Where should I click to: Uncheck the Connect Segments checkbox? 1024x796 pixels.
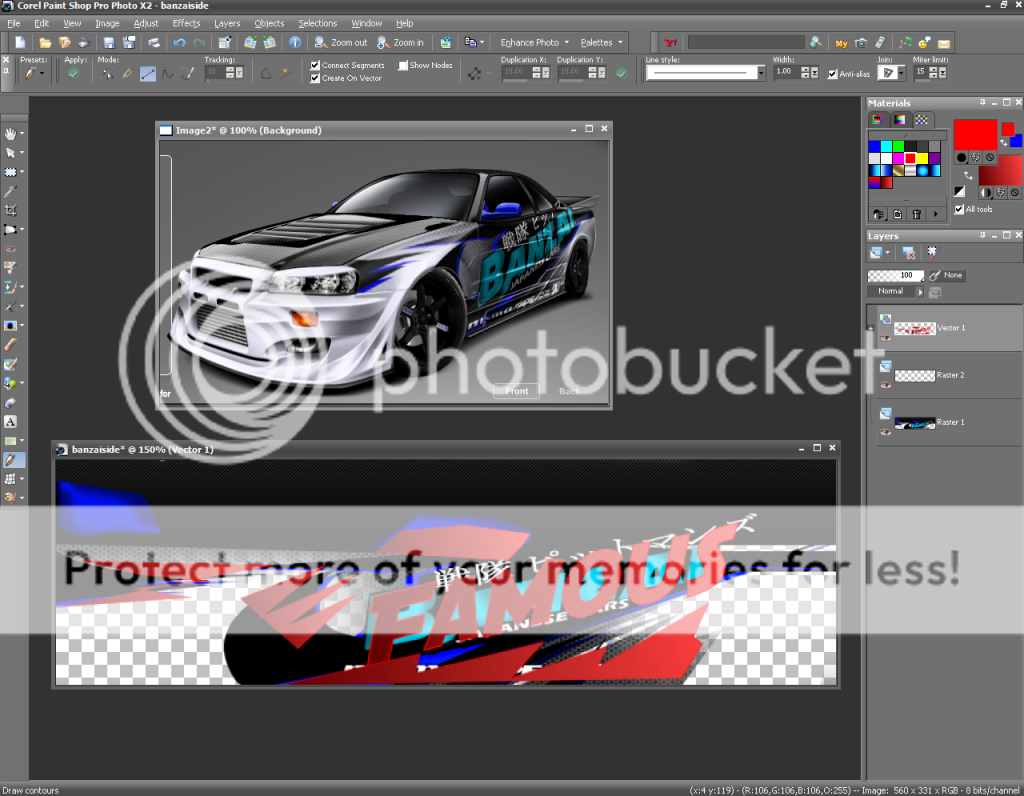(316, 65)
